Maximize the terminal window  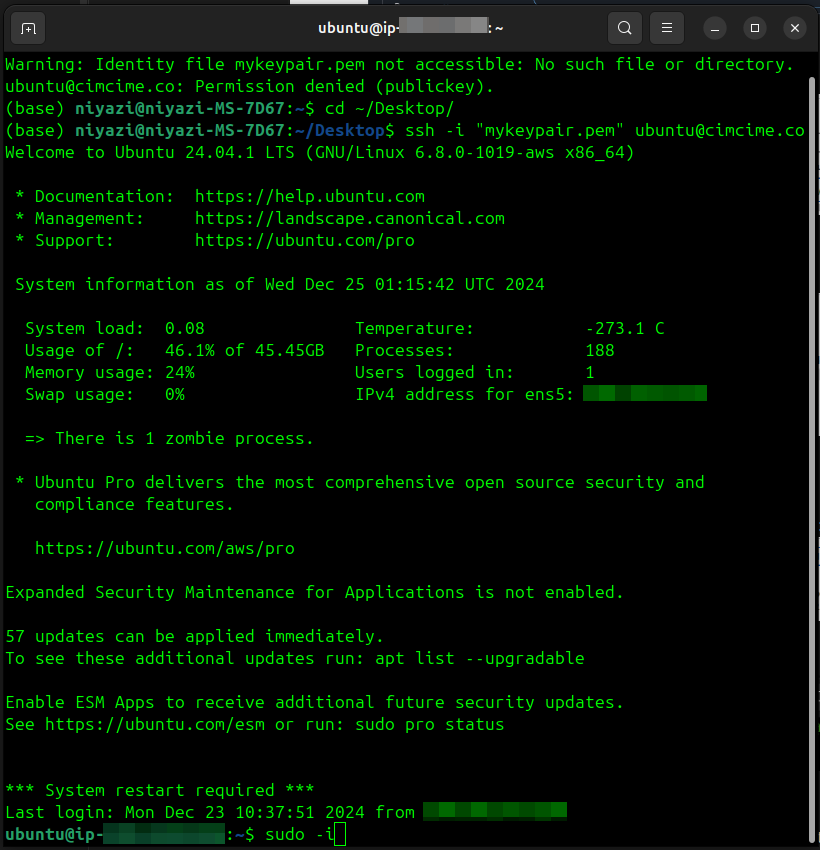click(x=755, y=28)
